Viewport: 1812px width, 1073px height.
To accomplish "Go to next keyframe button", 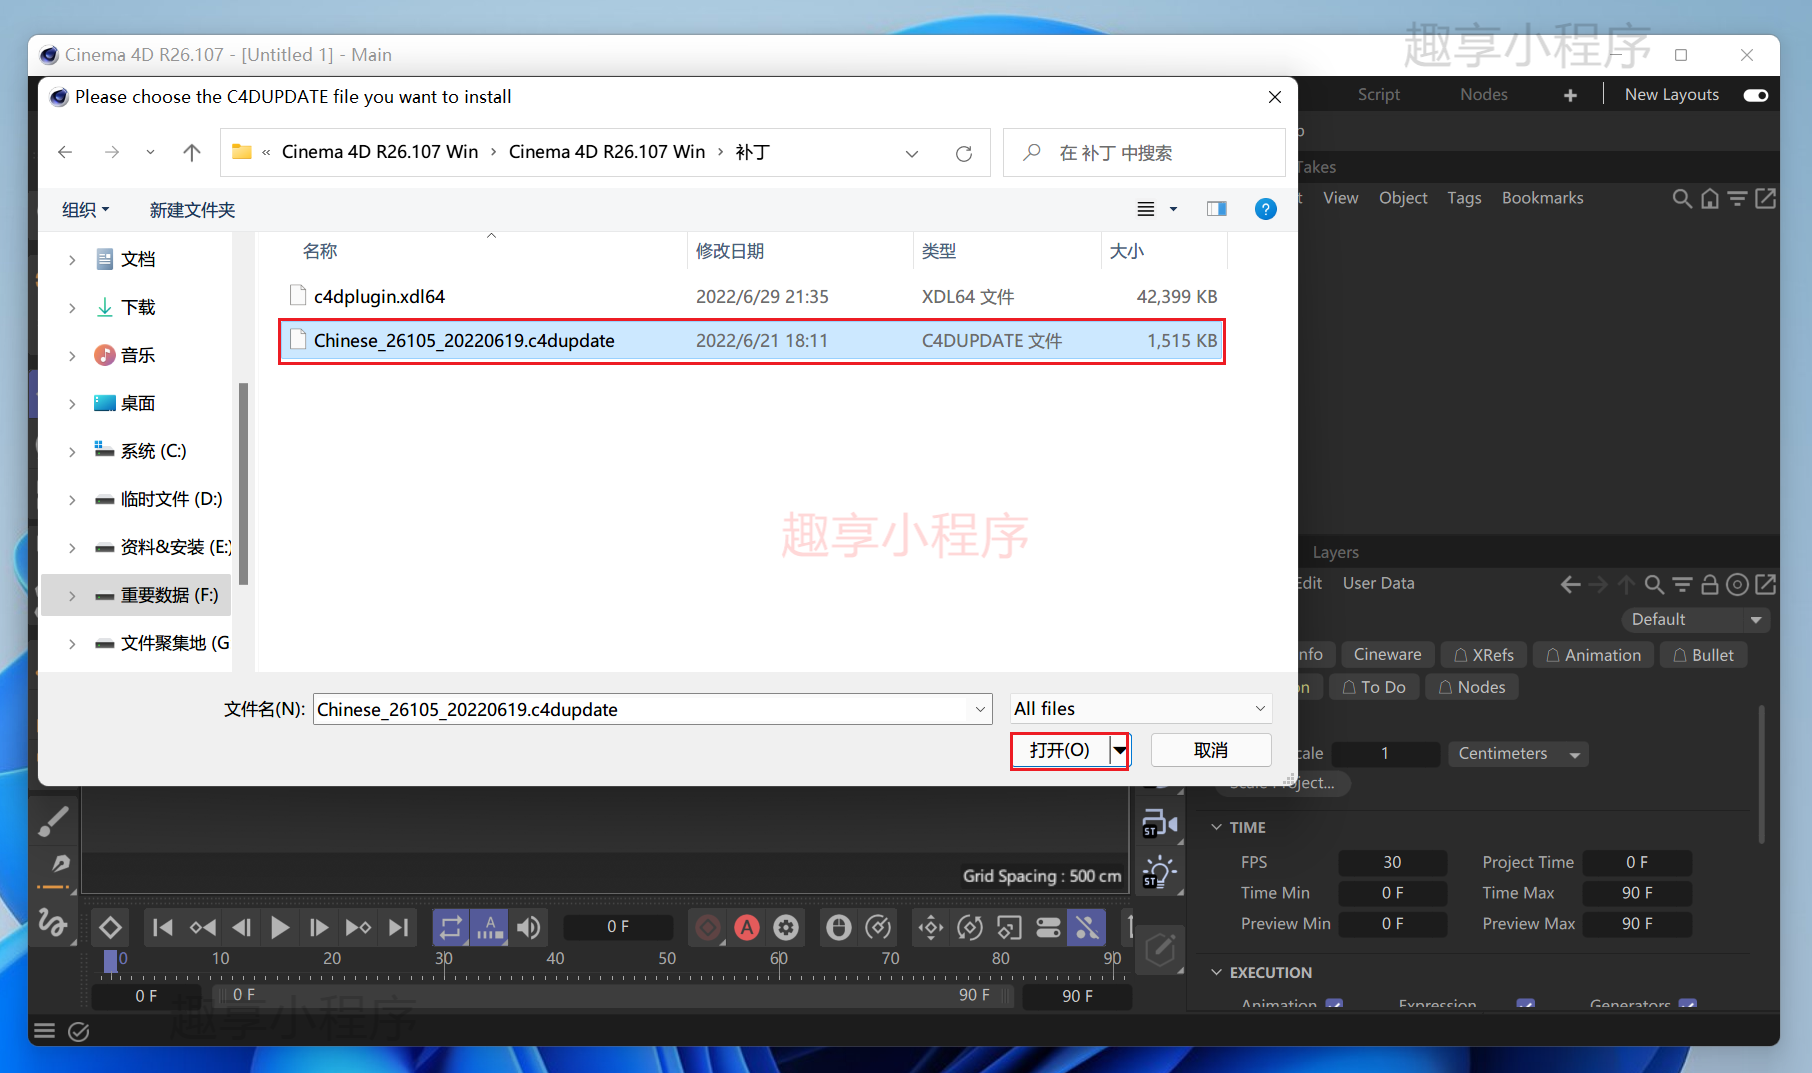I will coord(358,928).
